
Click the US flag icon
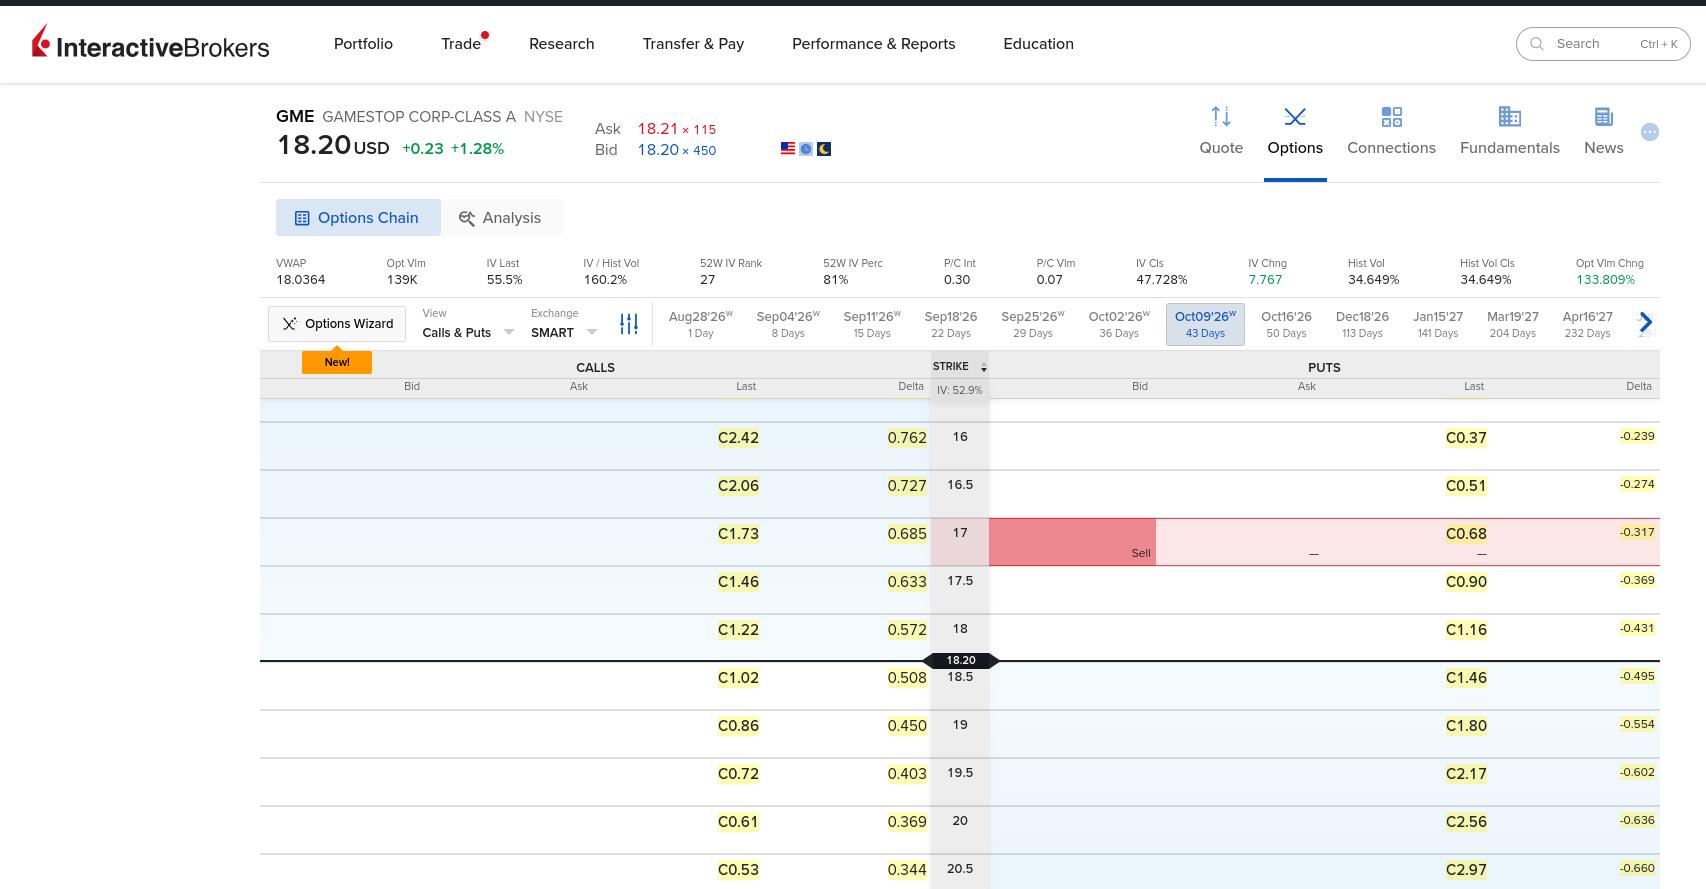click(x=788, y=149)
